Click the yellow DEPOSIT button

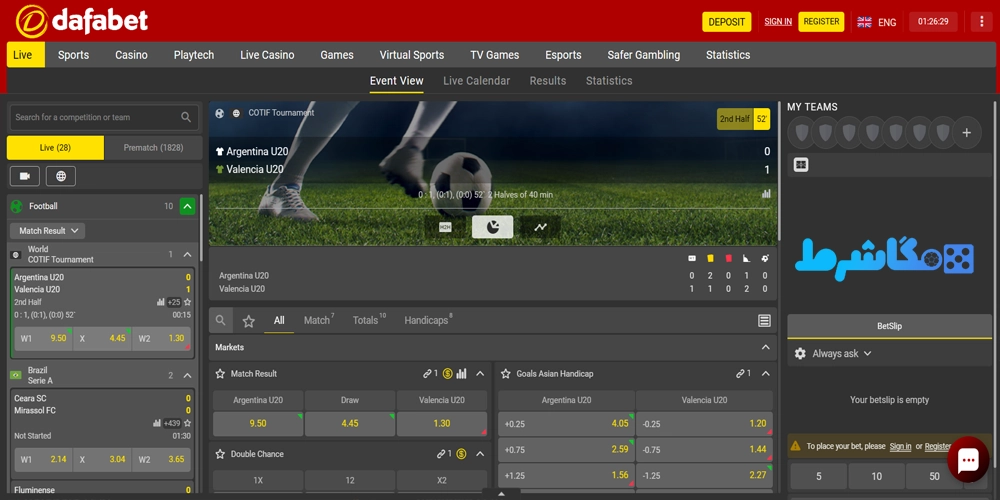(726, 22)
